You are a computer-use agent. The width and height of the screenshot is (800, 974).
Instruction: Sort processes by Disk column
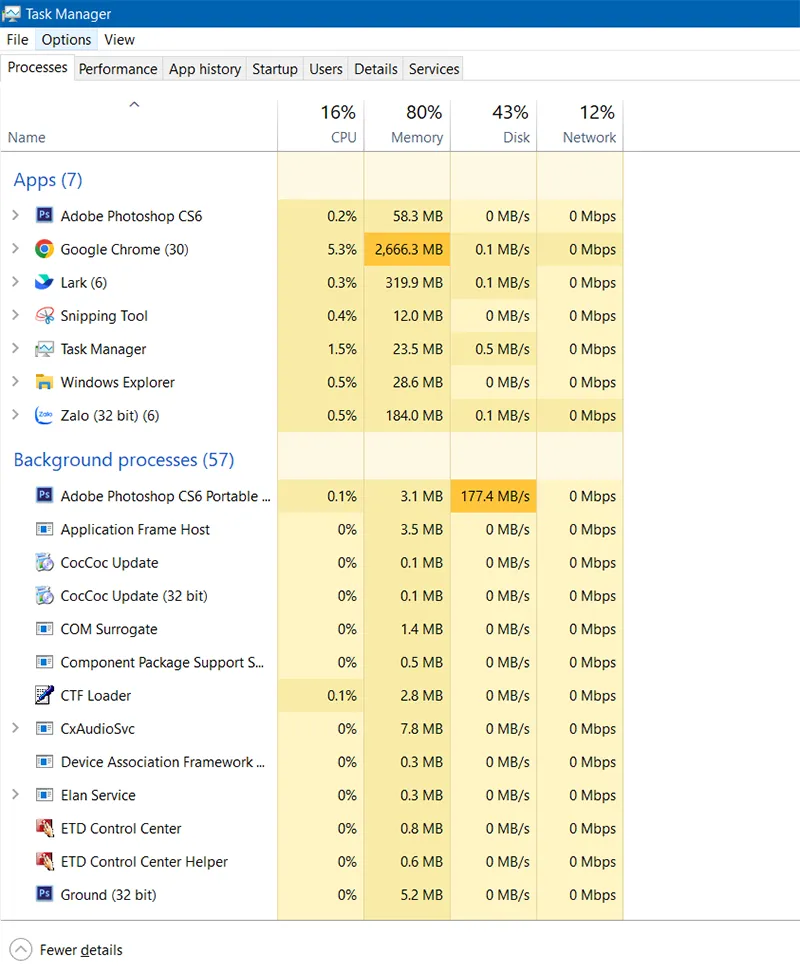(x=494, y=125)
